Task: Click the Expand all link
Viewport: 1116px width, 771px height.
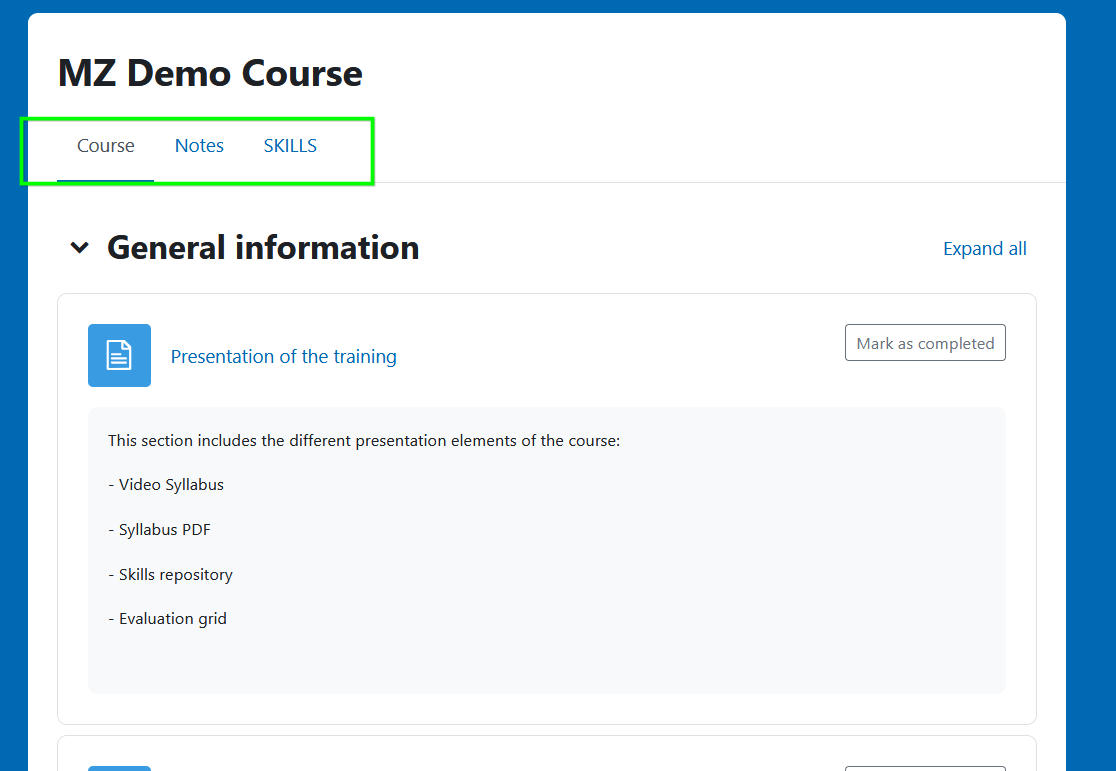Action: click(984, 249)
